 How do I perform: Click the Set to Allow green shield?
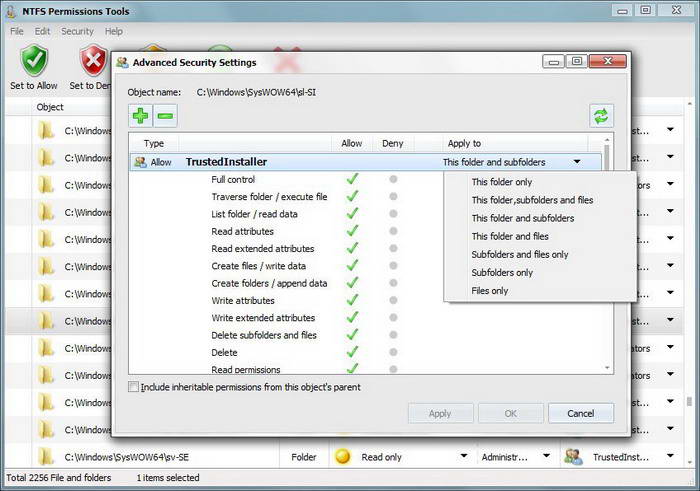tap(34, 61)
